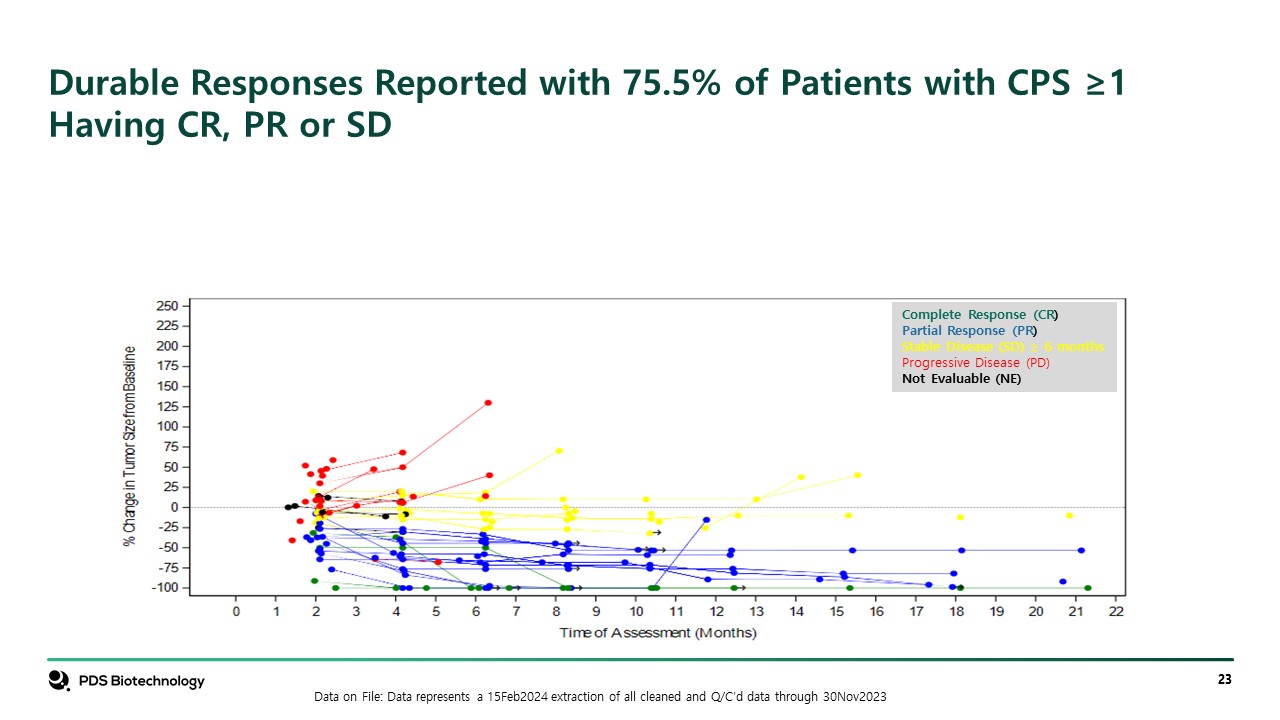The image size is (1280, 720).
Task: Click the rightmost blue point at -50% level
Action: click(1081, 550)
